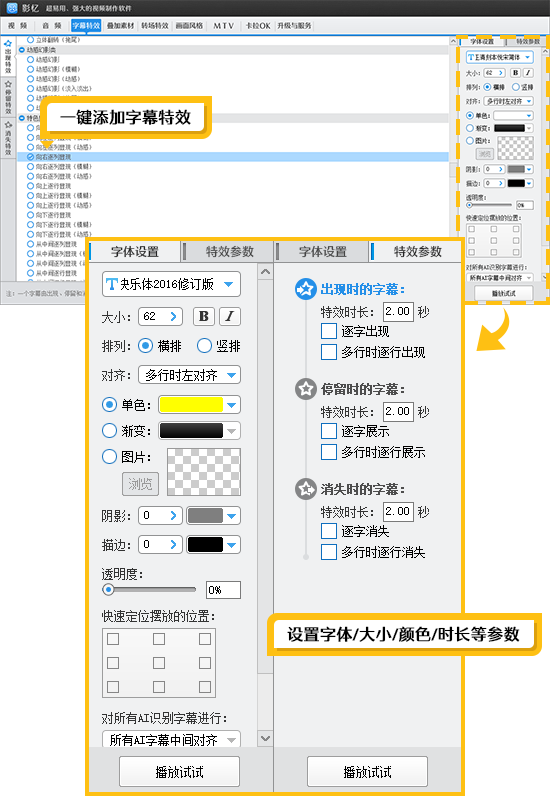Open the 停留特效 star side tab
The width and height of the screenshot is (550, 796).
pyautogui.click(x=8, y=96)
